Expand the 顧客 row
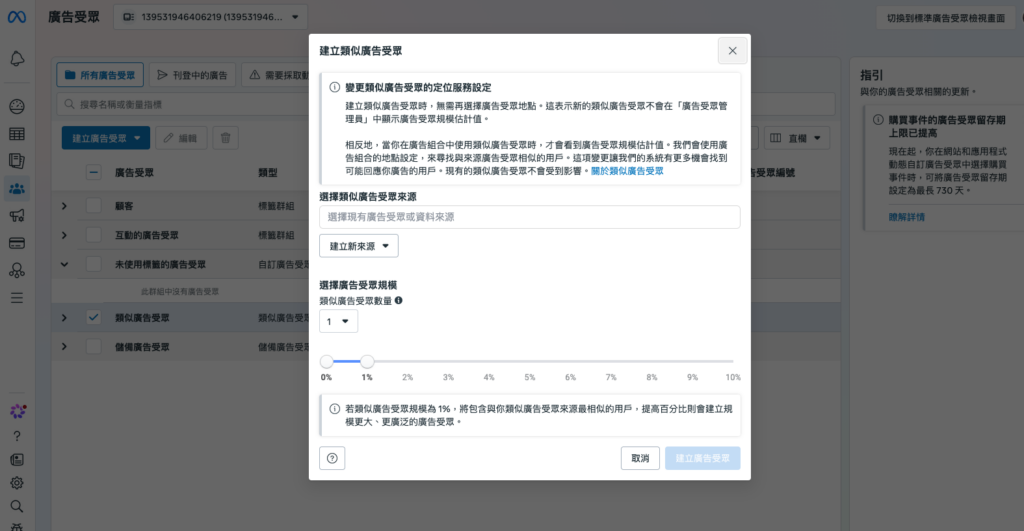Viewport: 1024px width, 531px height. point(64,206)
